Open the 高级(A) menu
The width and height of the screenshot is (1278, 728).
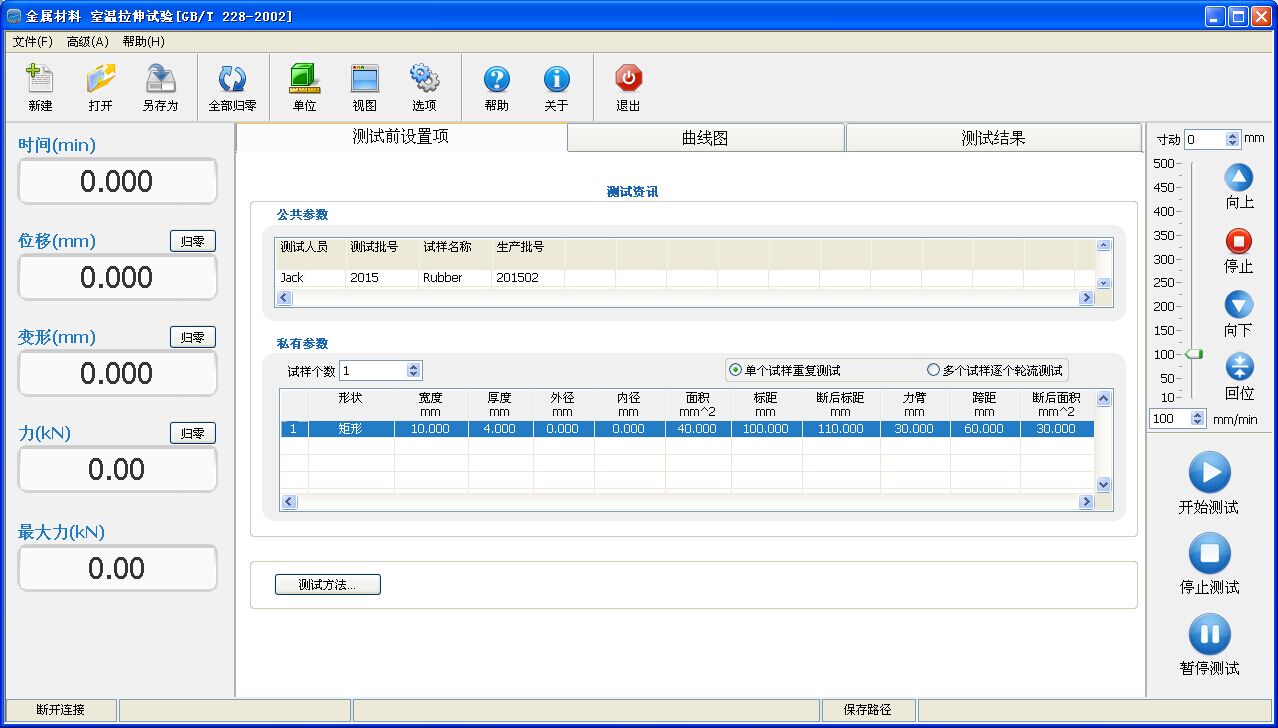point(87,42)
